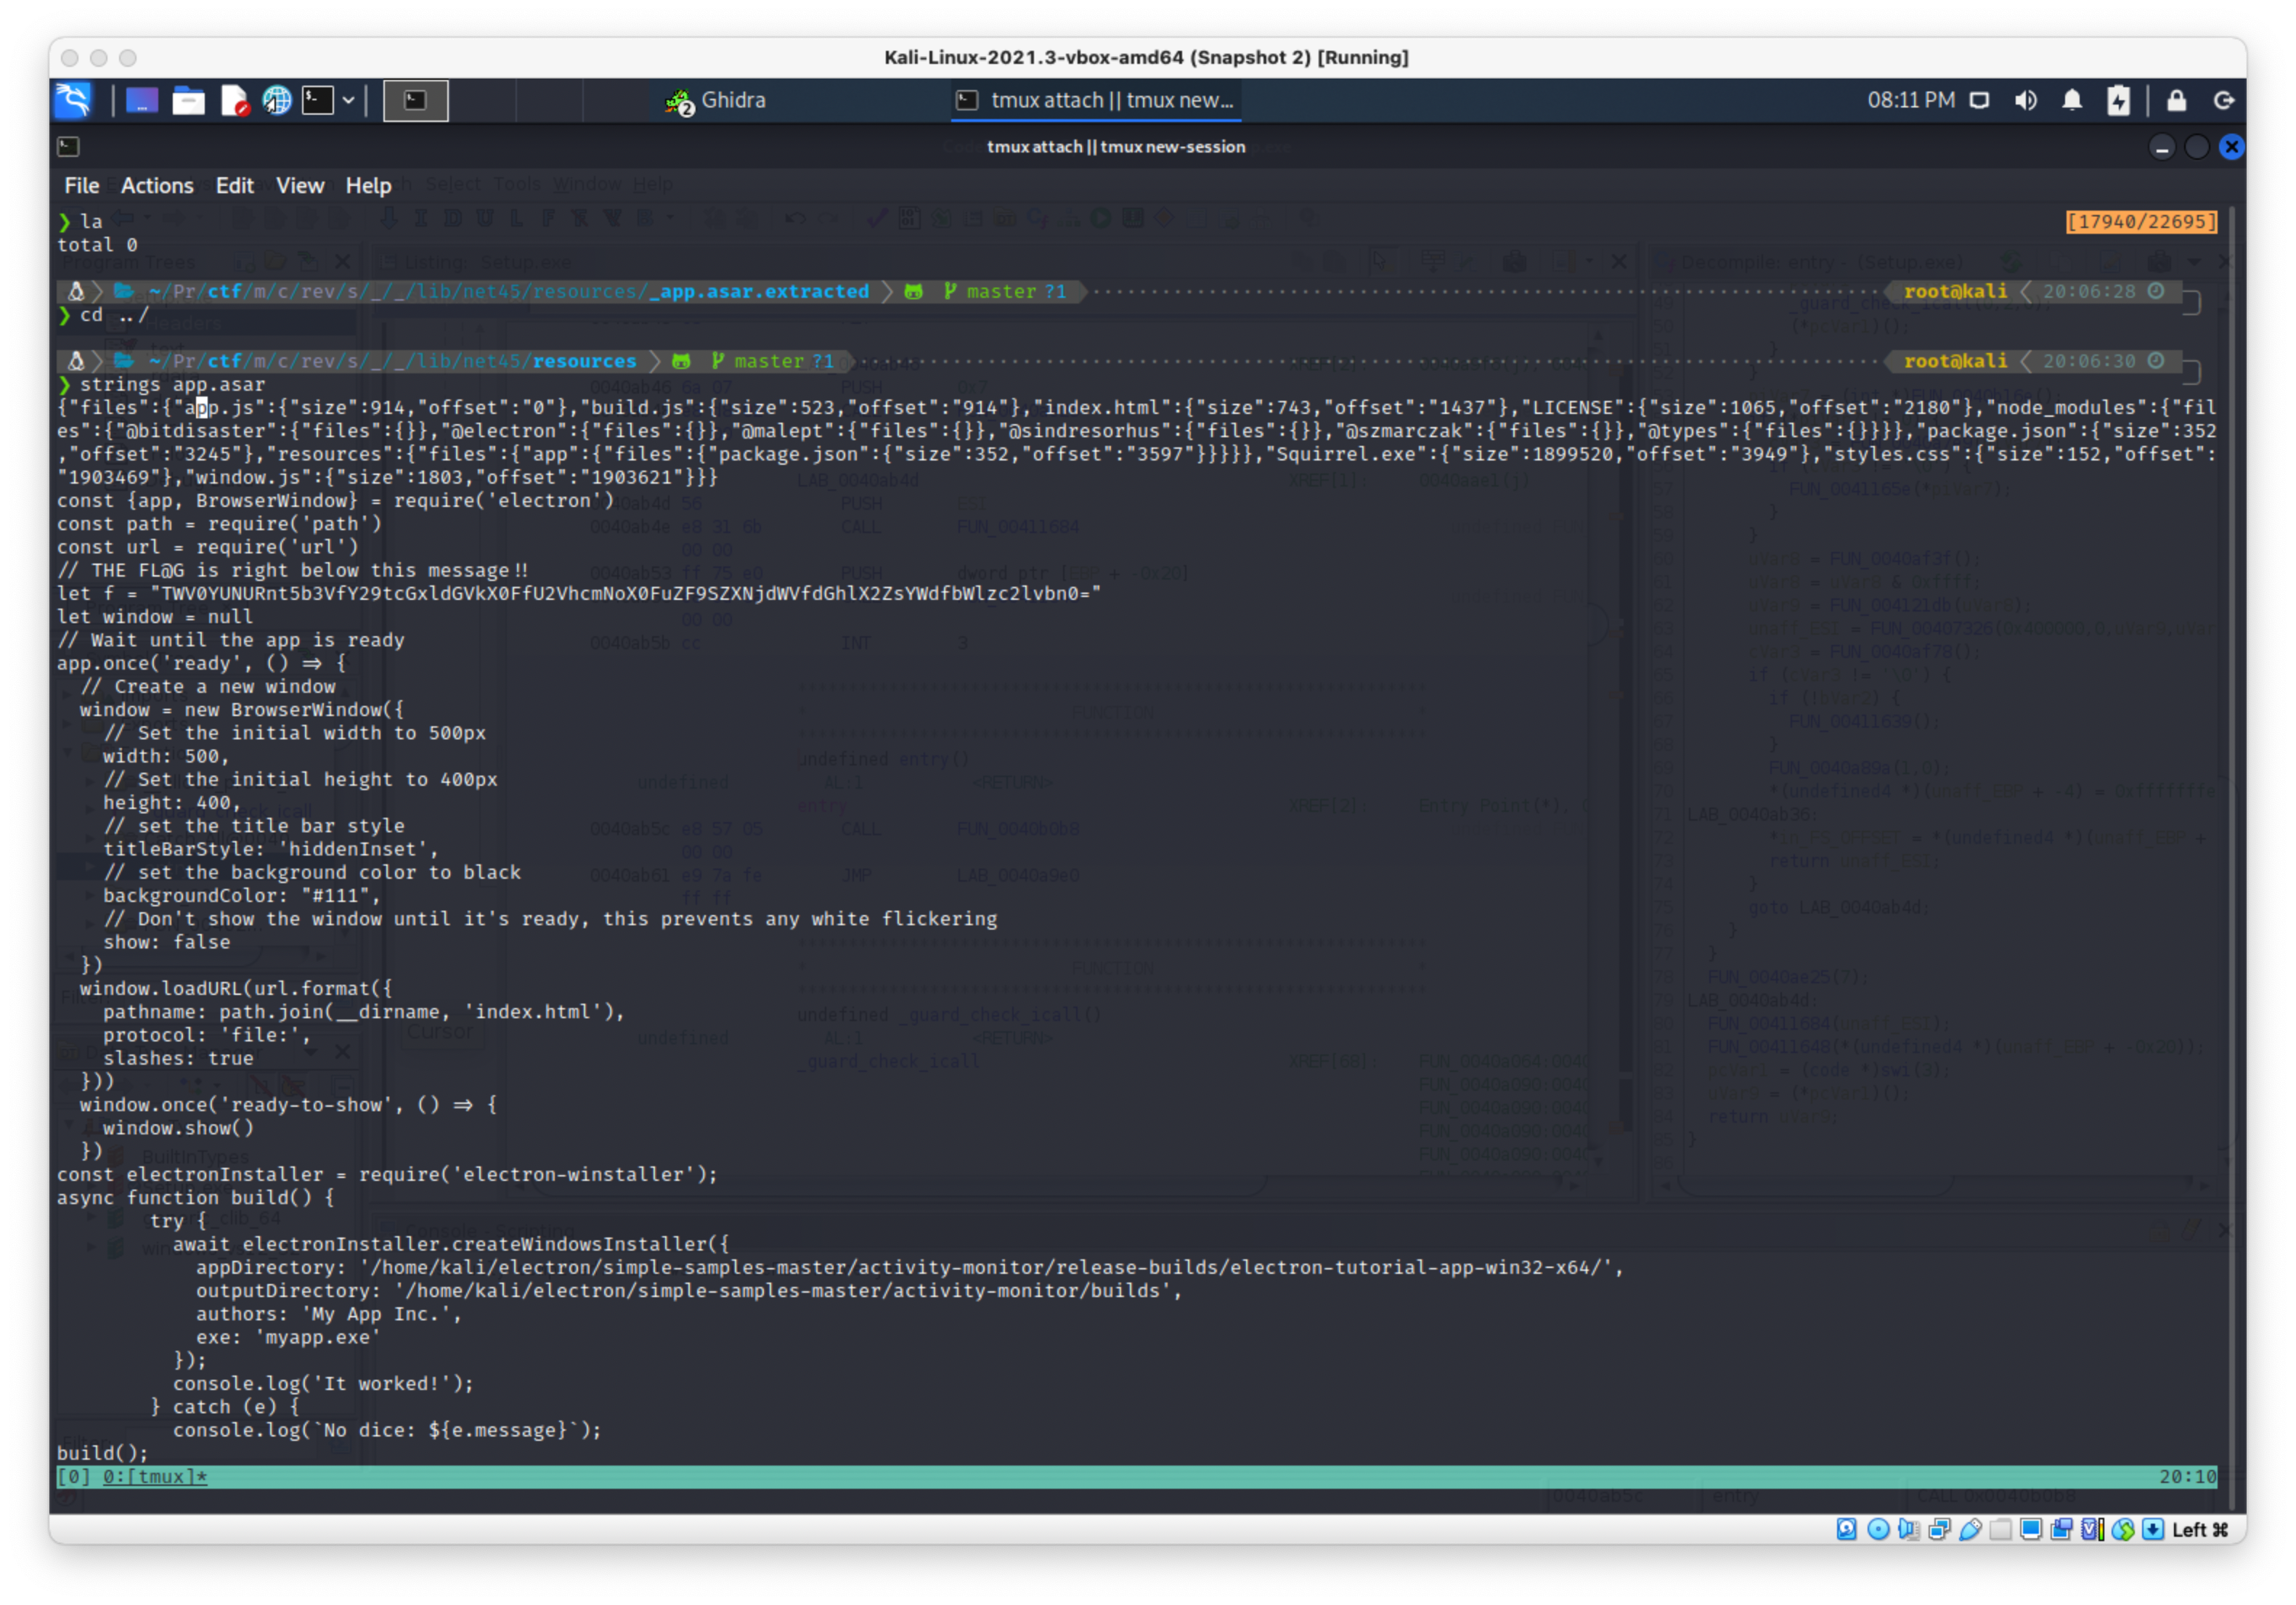Click the Left ⌘ host key label
Screen dimensions: 2296x1605
(2200, 1530)
